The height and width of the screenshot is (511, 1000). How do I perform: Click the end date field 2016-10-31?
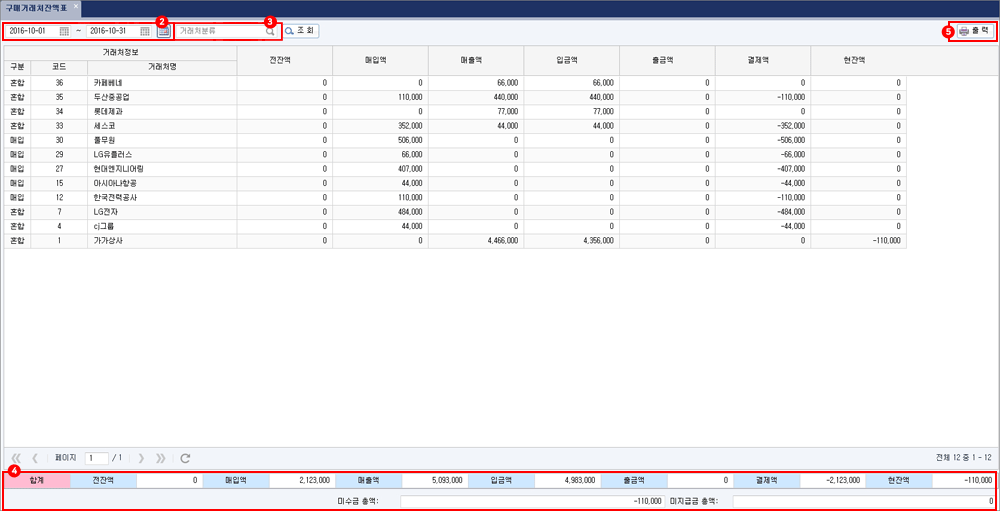coord(113,31)
